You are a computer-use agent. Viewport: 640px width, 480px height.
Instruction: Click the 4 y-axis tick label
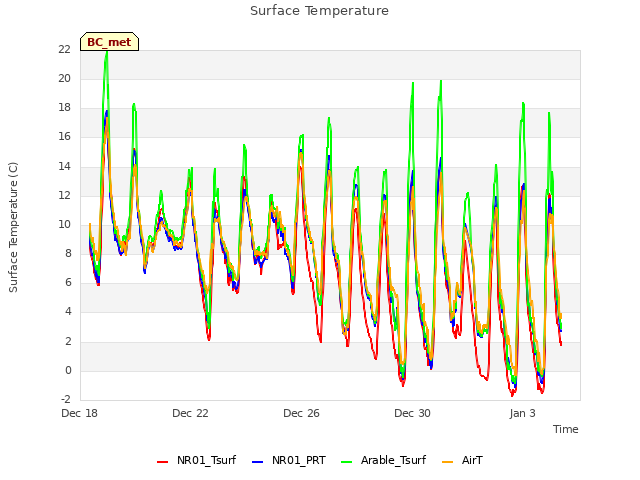[68, 312]
